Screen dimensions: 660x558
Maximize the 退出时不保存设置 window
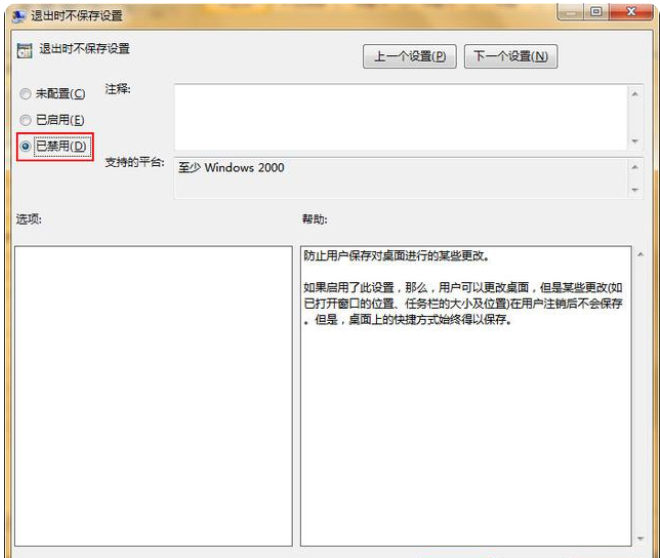click(597, 12)
